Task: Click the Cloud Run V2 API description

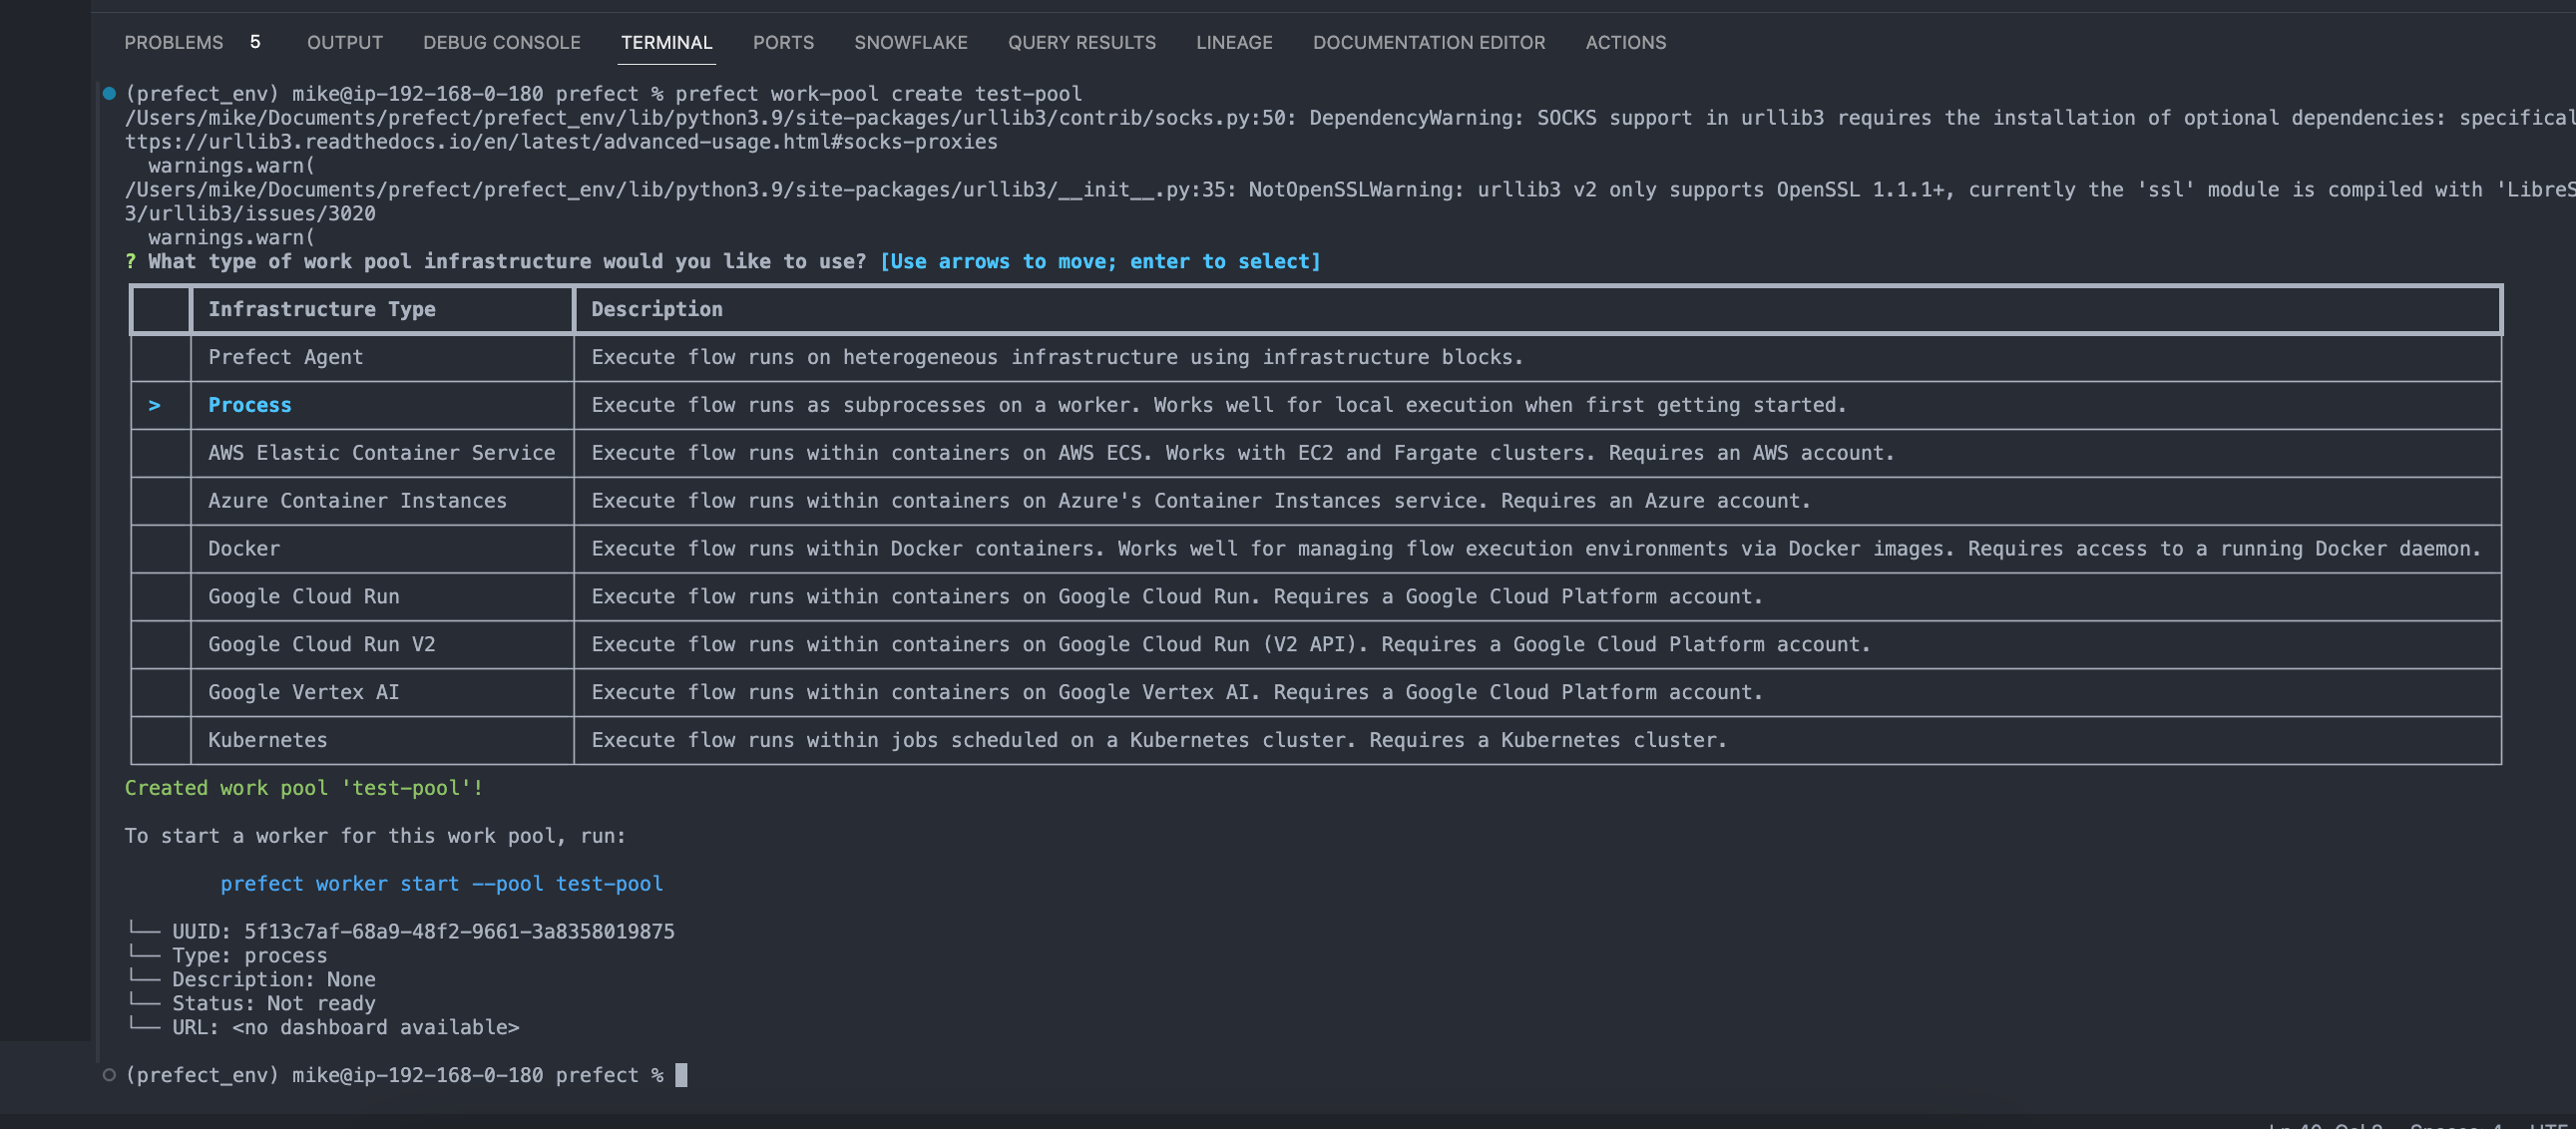Action: (x=1231, y=645)
